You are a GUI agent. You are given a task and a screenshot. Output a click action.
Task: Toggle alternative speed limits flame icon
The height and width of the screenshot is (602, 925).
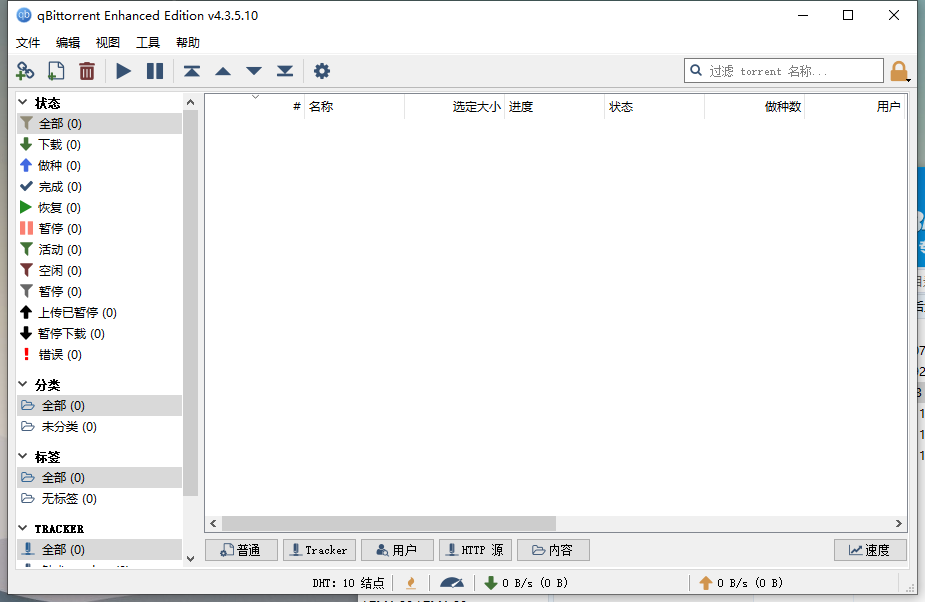click(410, 582)
